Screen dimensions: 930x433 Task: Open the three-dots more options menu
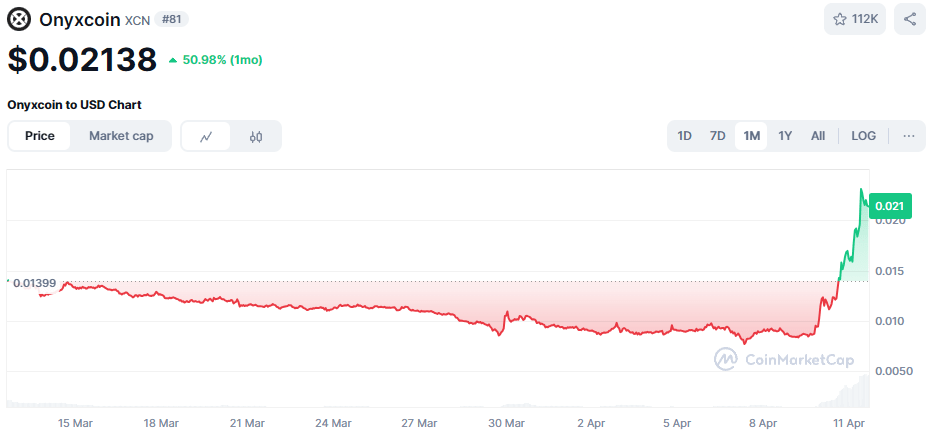tap(908, 136)
